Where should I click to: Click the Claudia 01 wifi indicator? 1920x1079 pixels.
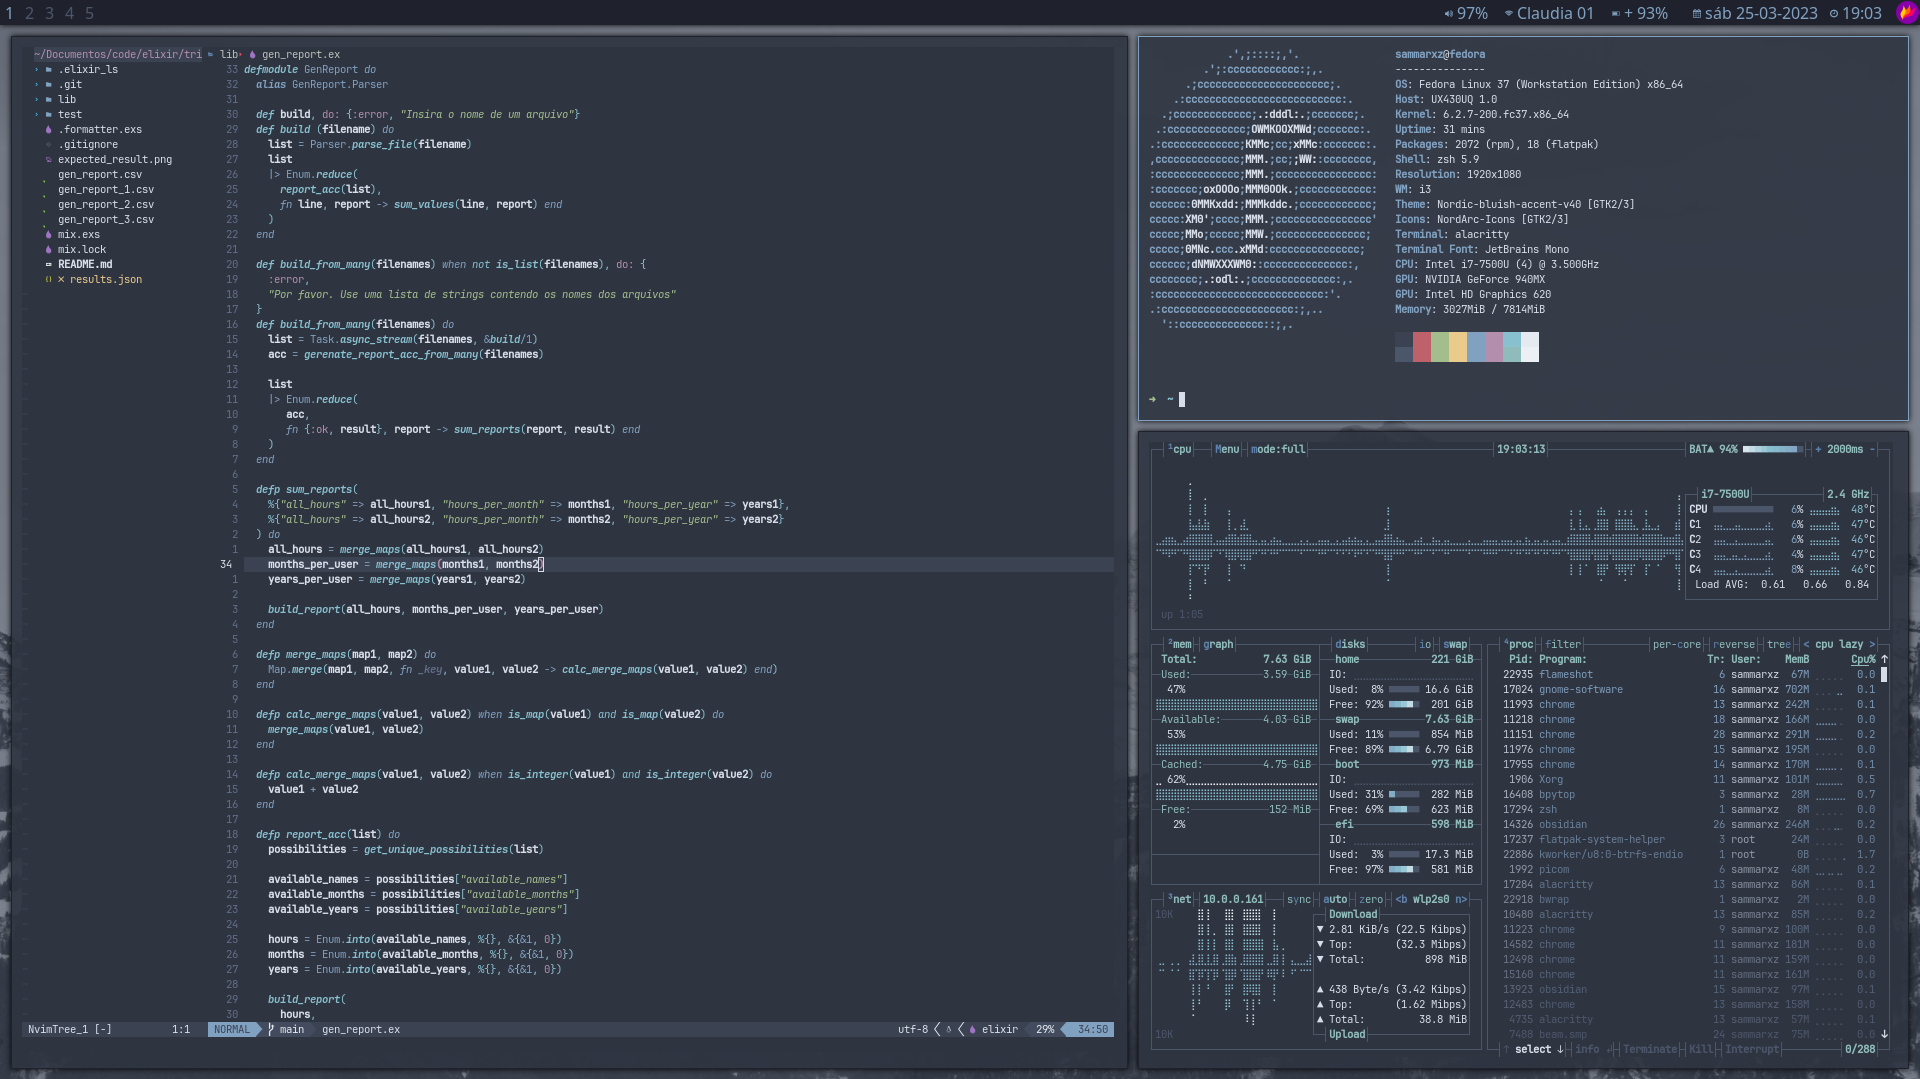click(1549, 13)
